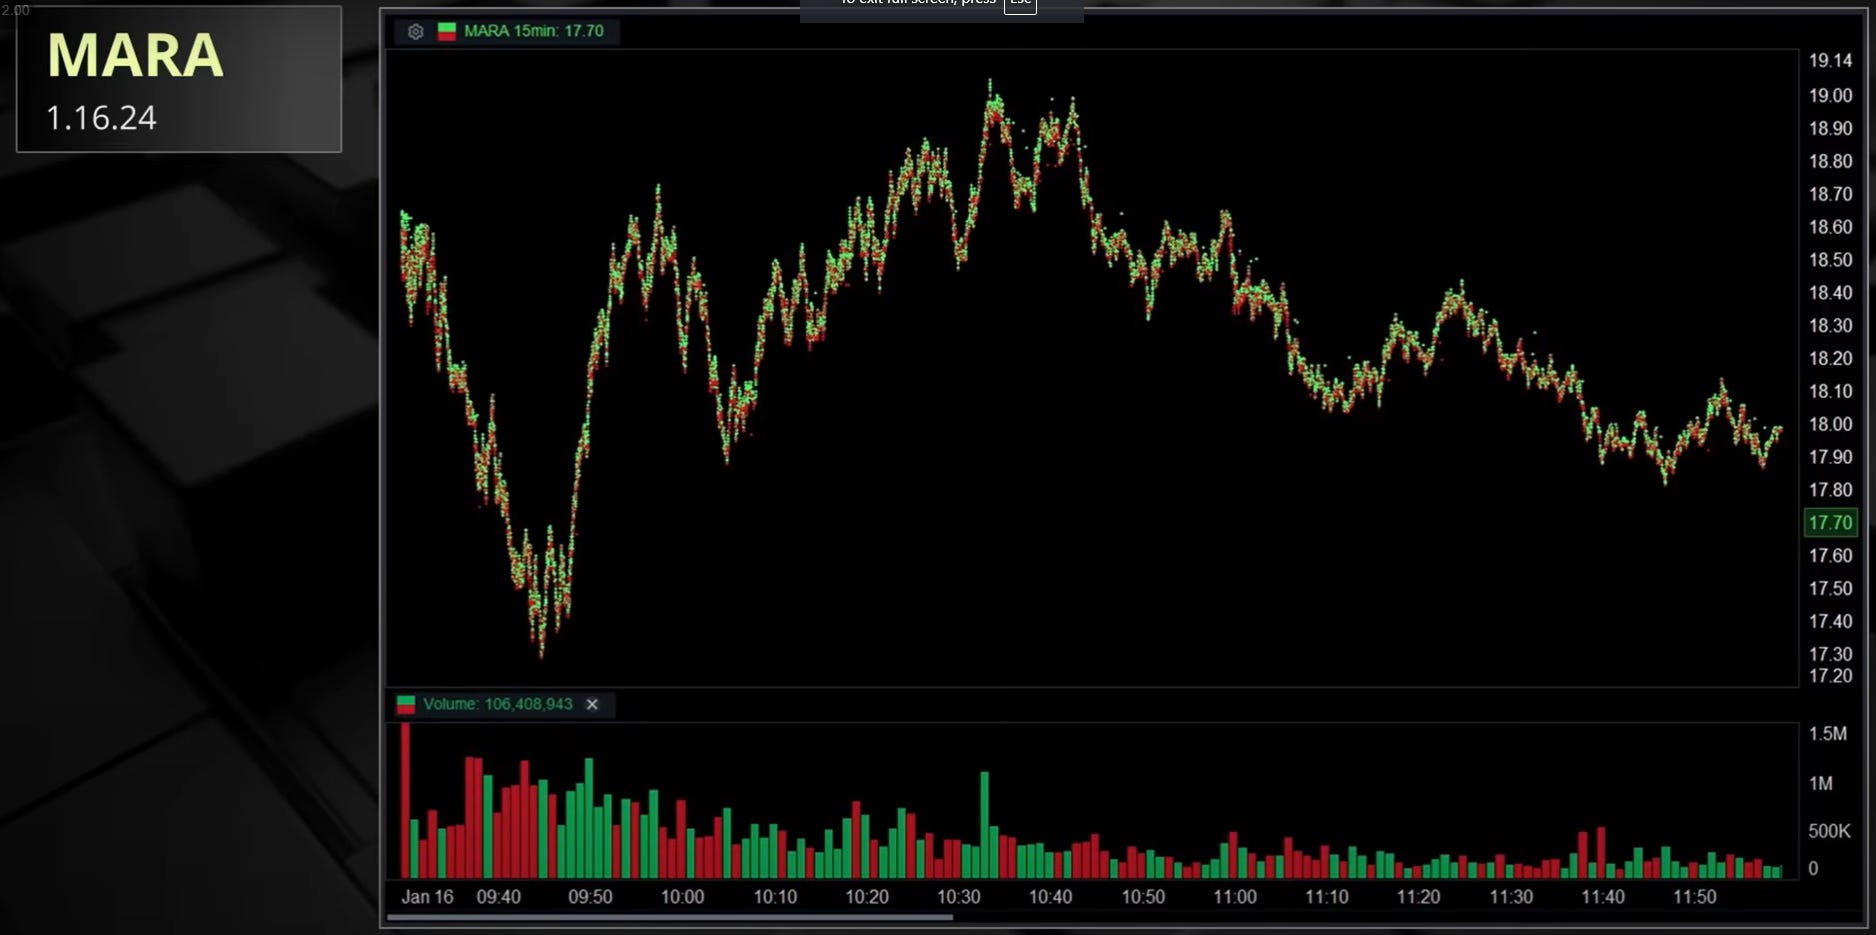The image size is (1876, 935).
Task: Click the Esc key hint at top
Action: pos(1020,5)
